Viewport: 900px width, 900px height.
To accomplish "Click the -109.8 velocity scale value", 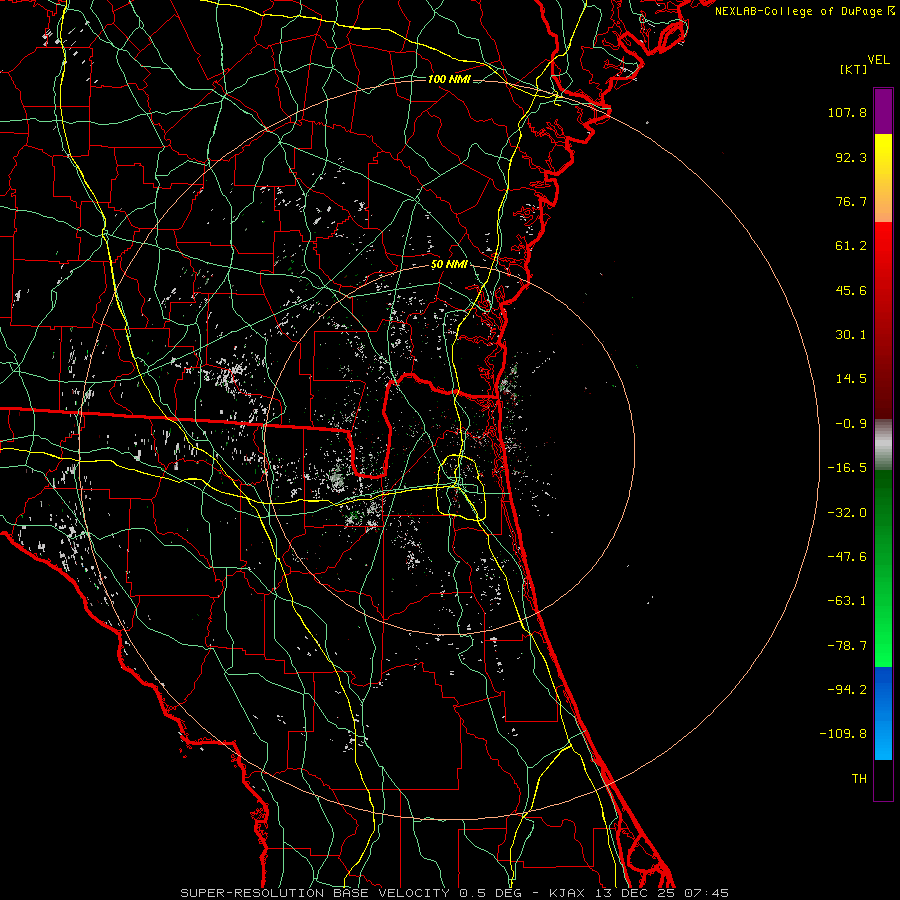I will pos(843,734).
